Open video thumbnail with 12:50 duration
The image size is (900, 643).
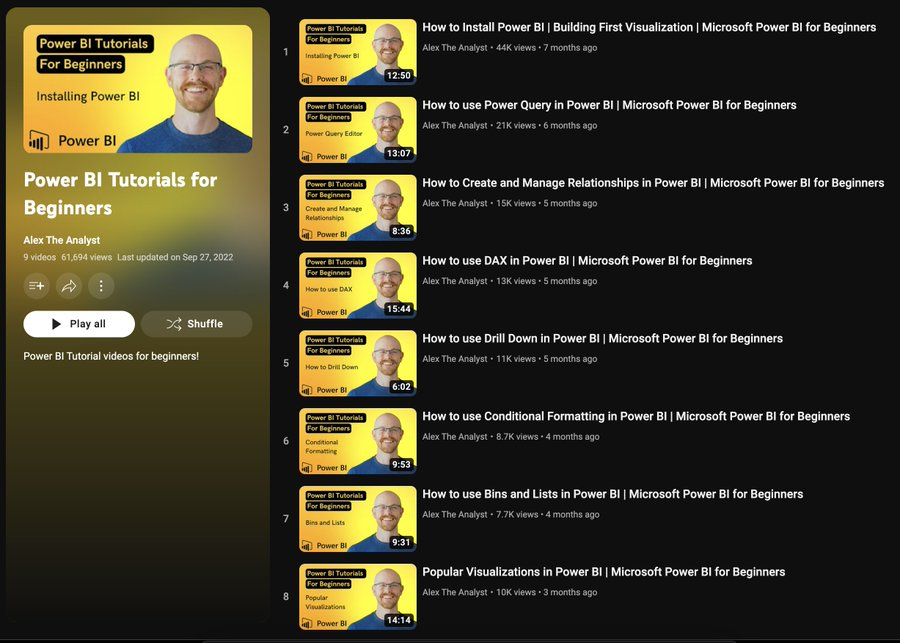pyautogui.click(x=358, y=52)
